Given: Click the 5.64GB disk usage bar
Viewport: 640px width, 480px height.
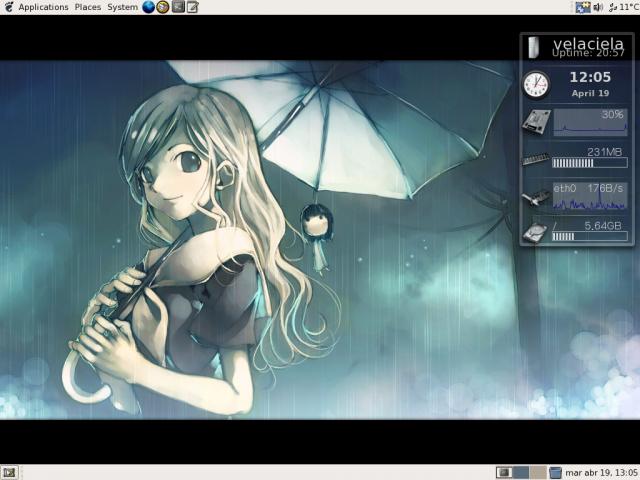Looking at the screenshot, I should point(590,236).
